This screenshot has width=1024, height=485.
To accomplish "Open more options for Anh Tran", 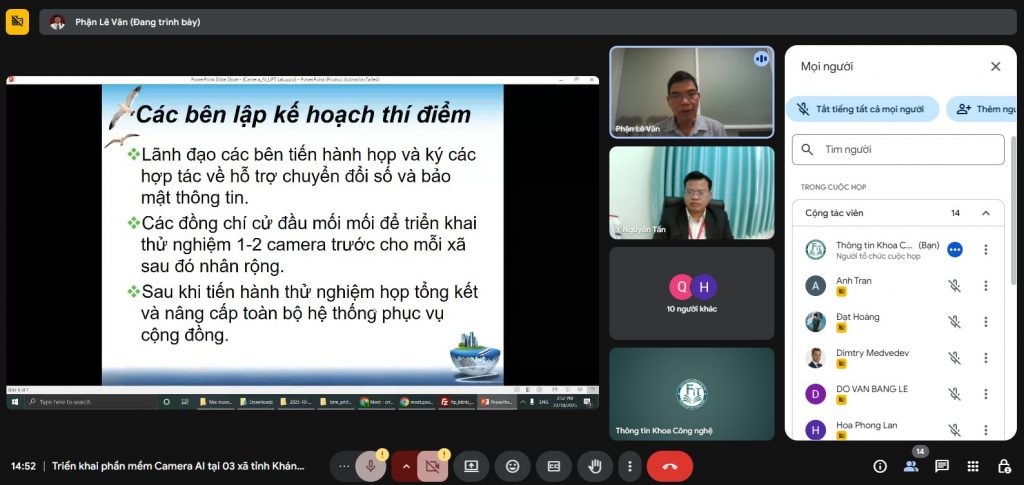I will [x=985, y=285].
